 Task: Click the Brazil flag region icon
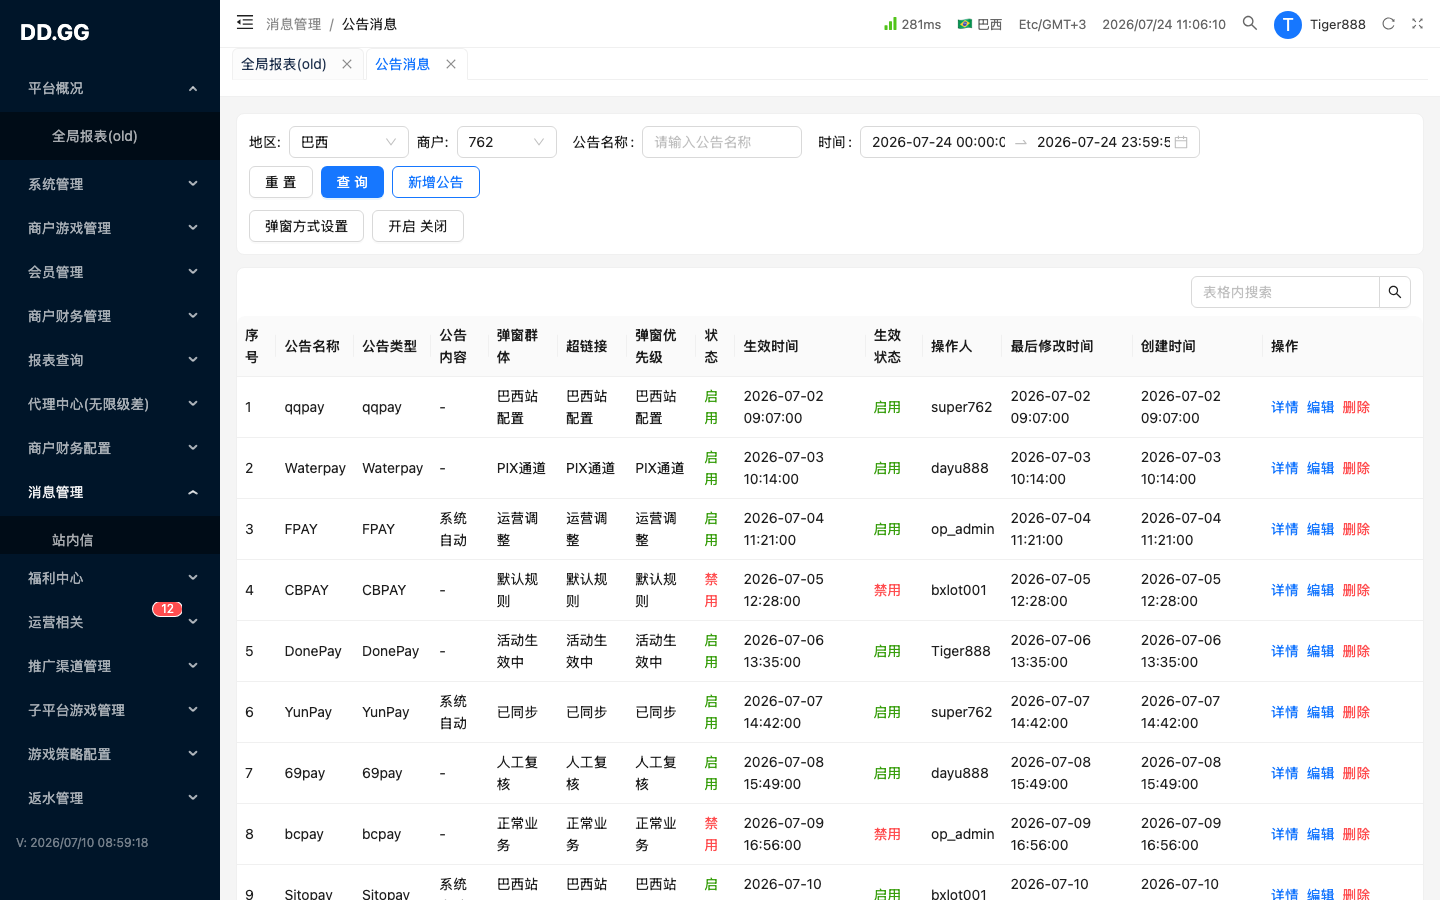coord(965,24)
